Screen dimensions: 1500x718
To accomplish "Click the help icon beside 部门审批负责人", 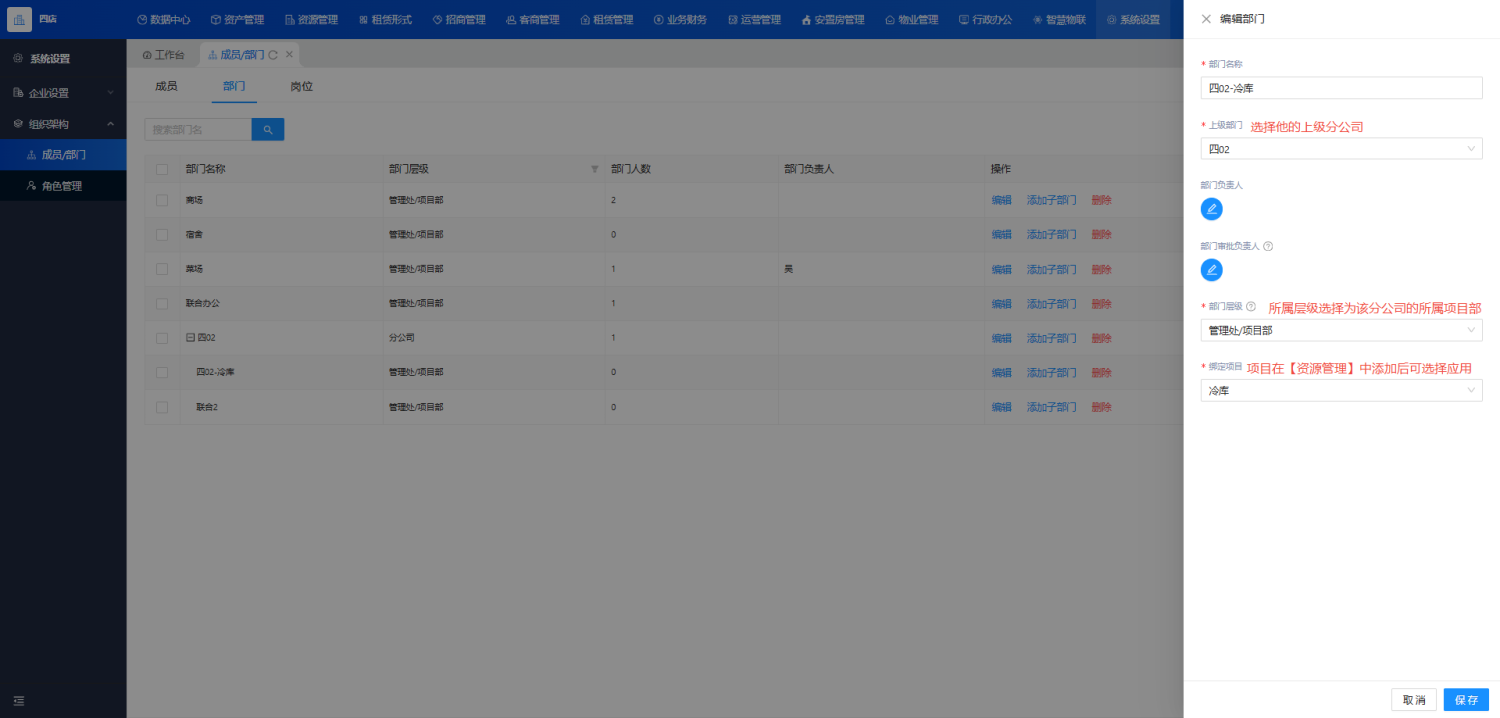I will click(x=1268, y=246).
